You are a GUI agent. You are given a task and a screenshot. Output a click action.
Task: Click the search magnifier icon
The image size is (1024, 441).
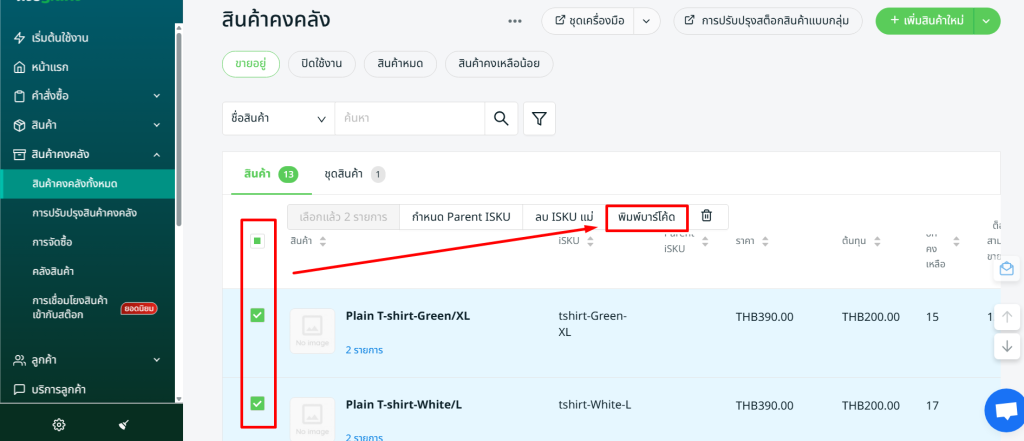(501, 119)
